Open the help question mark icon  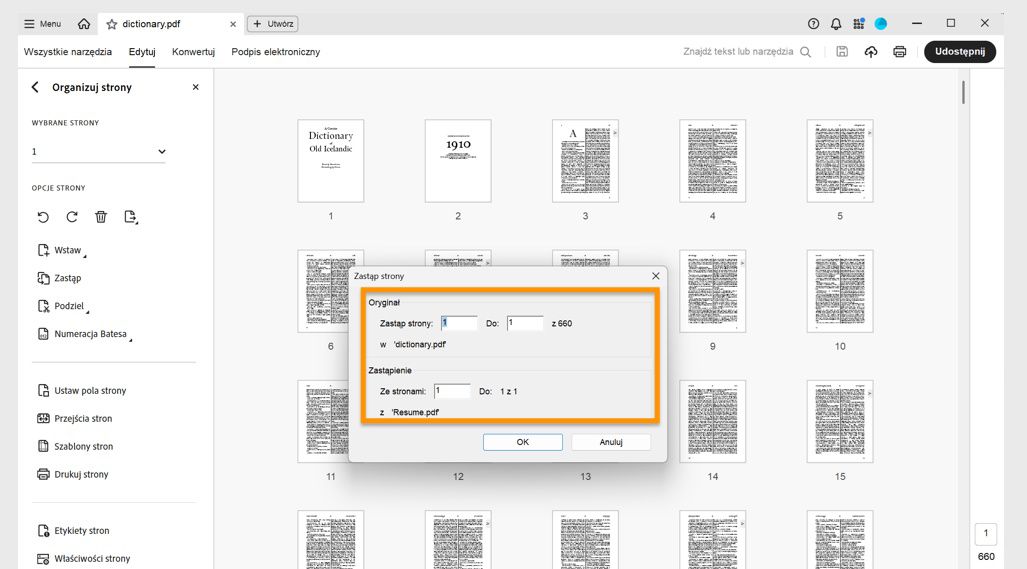(813, 24)
